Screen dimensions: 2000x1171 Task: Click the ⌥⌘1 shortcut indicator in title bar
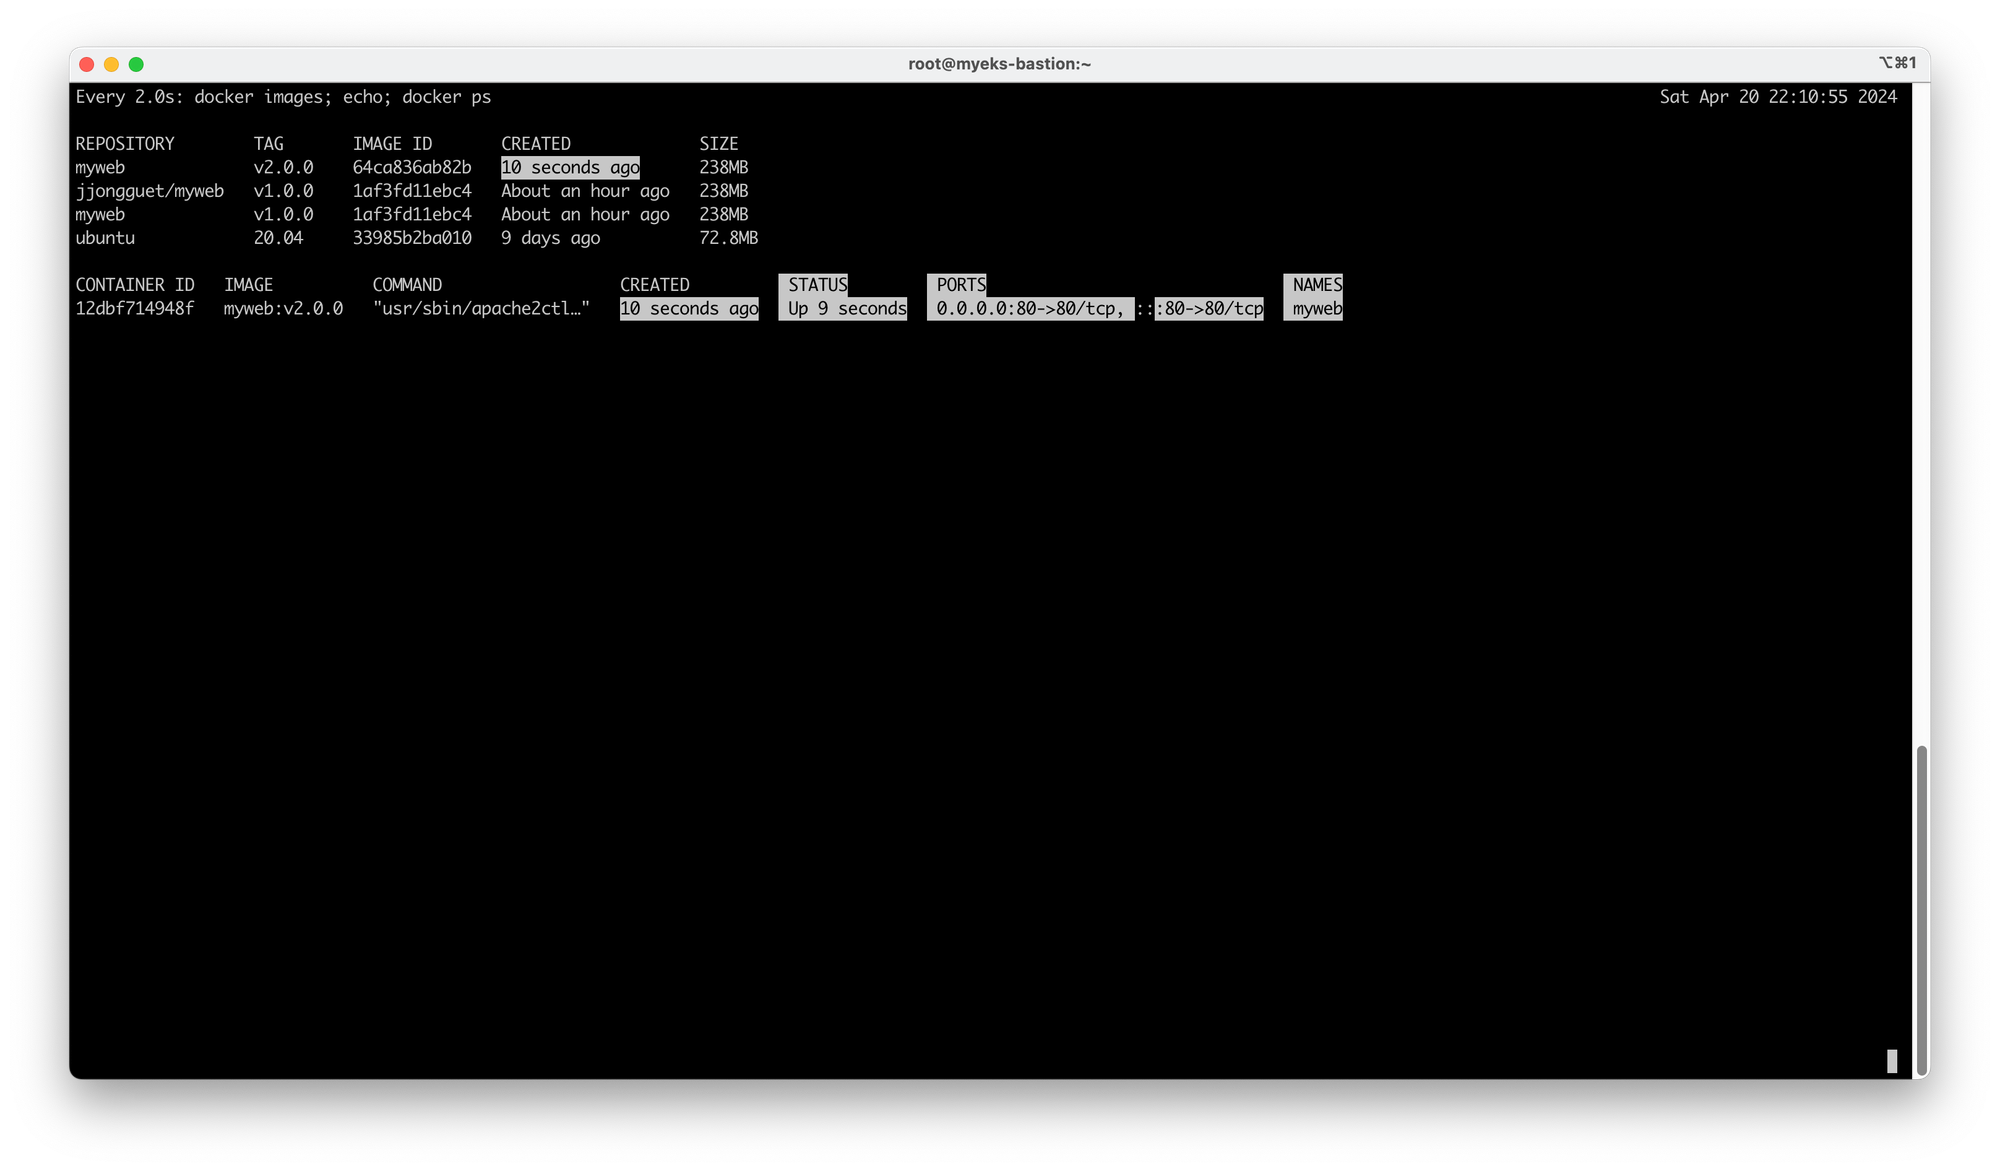(1897, 63)
